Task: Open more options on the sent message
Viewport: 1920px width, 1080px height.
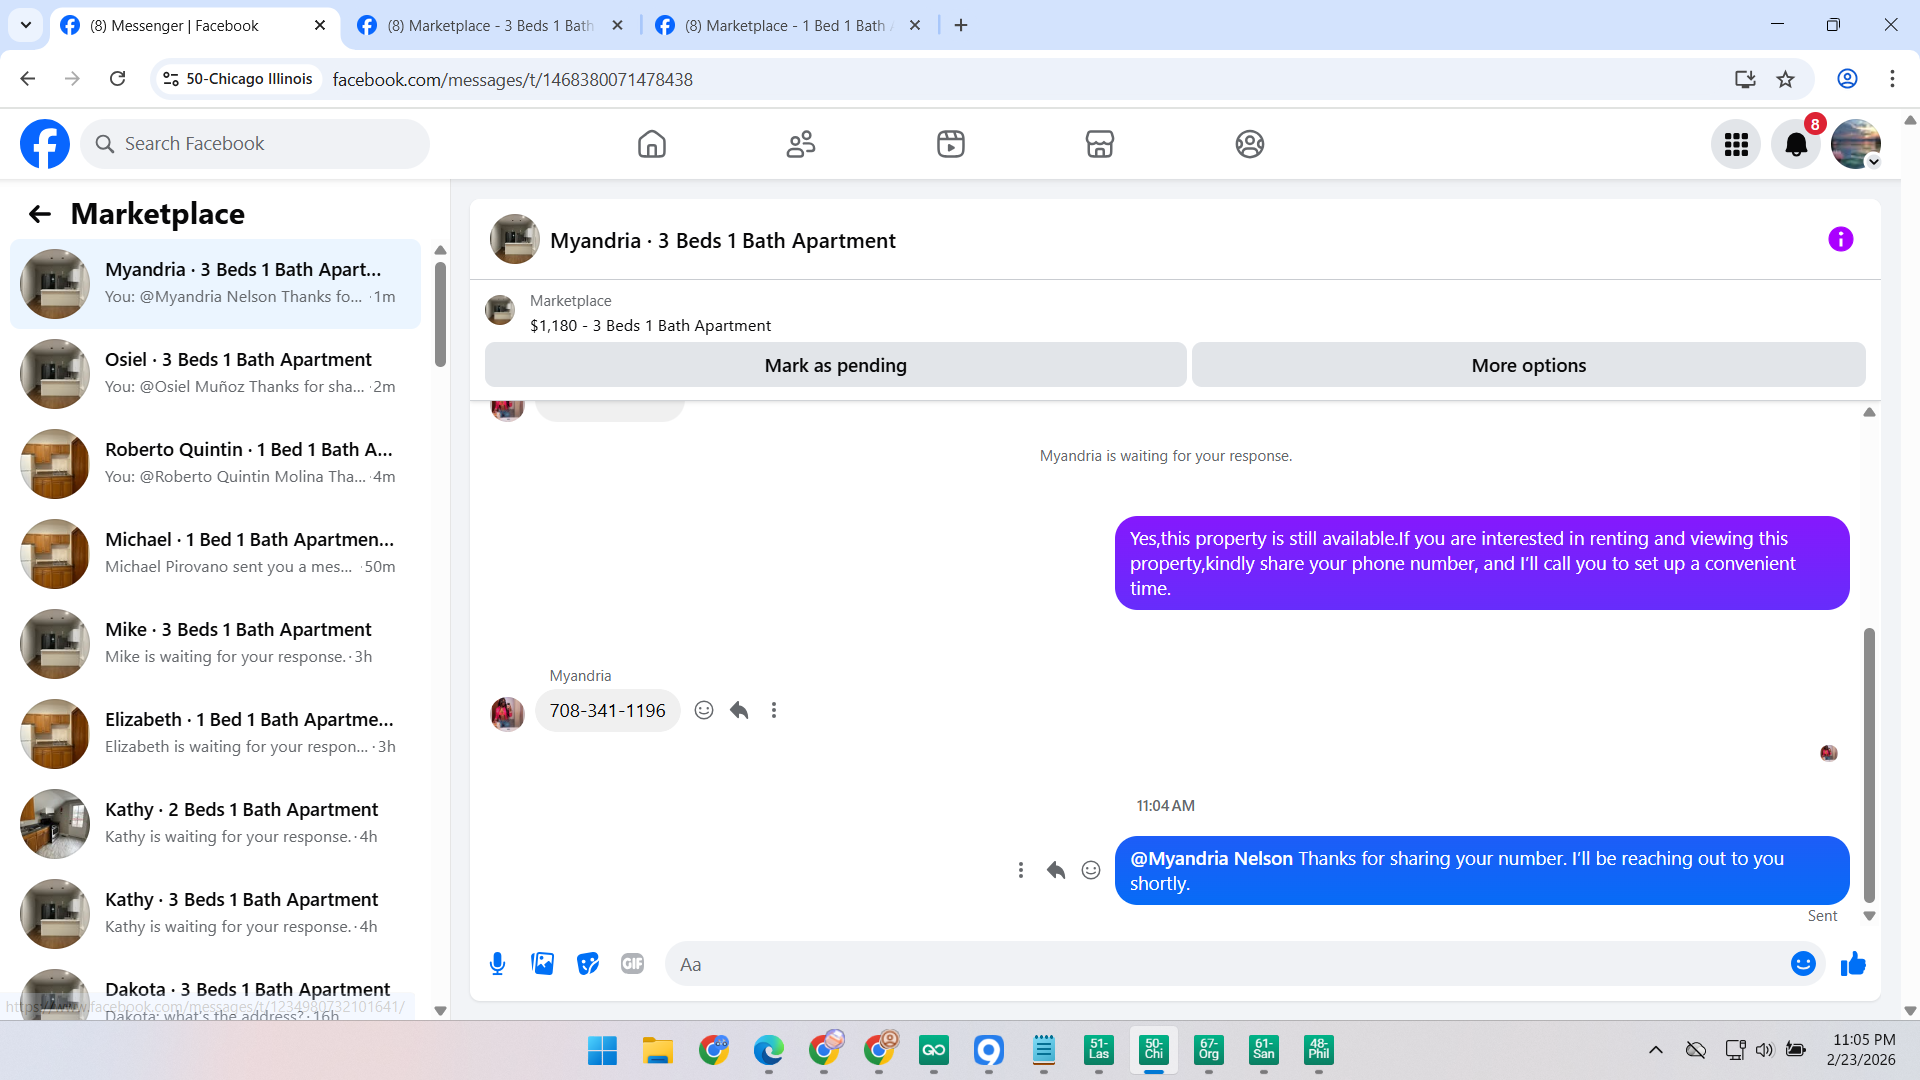Action: point(1020,871)
